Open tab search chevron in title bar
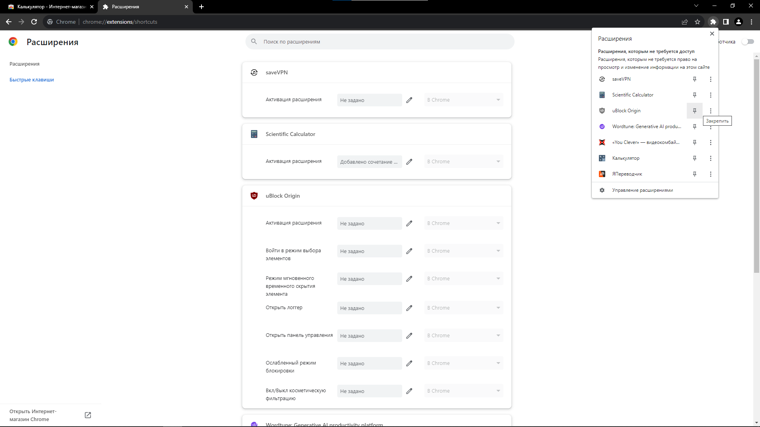760x427 pixels. pos(696,6)
